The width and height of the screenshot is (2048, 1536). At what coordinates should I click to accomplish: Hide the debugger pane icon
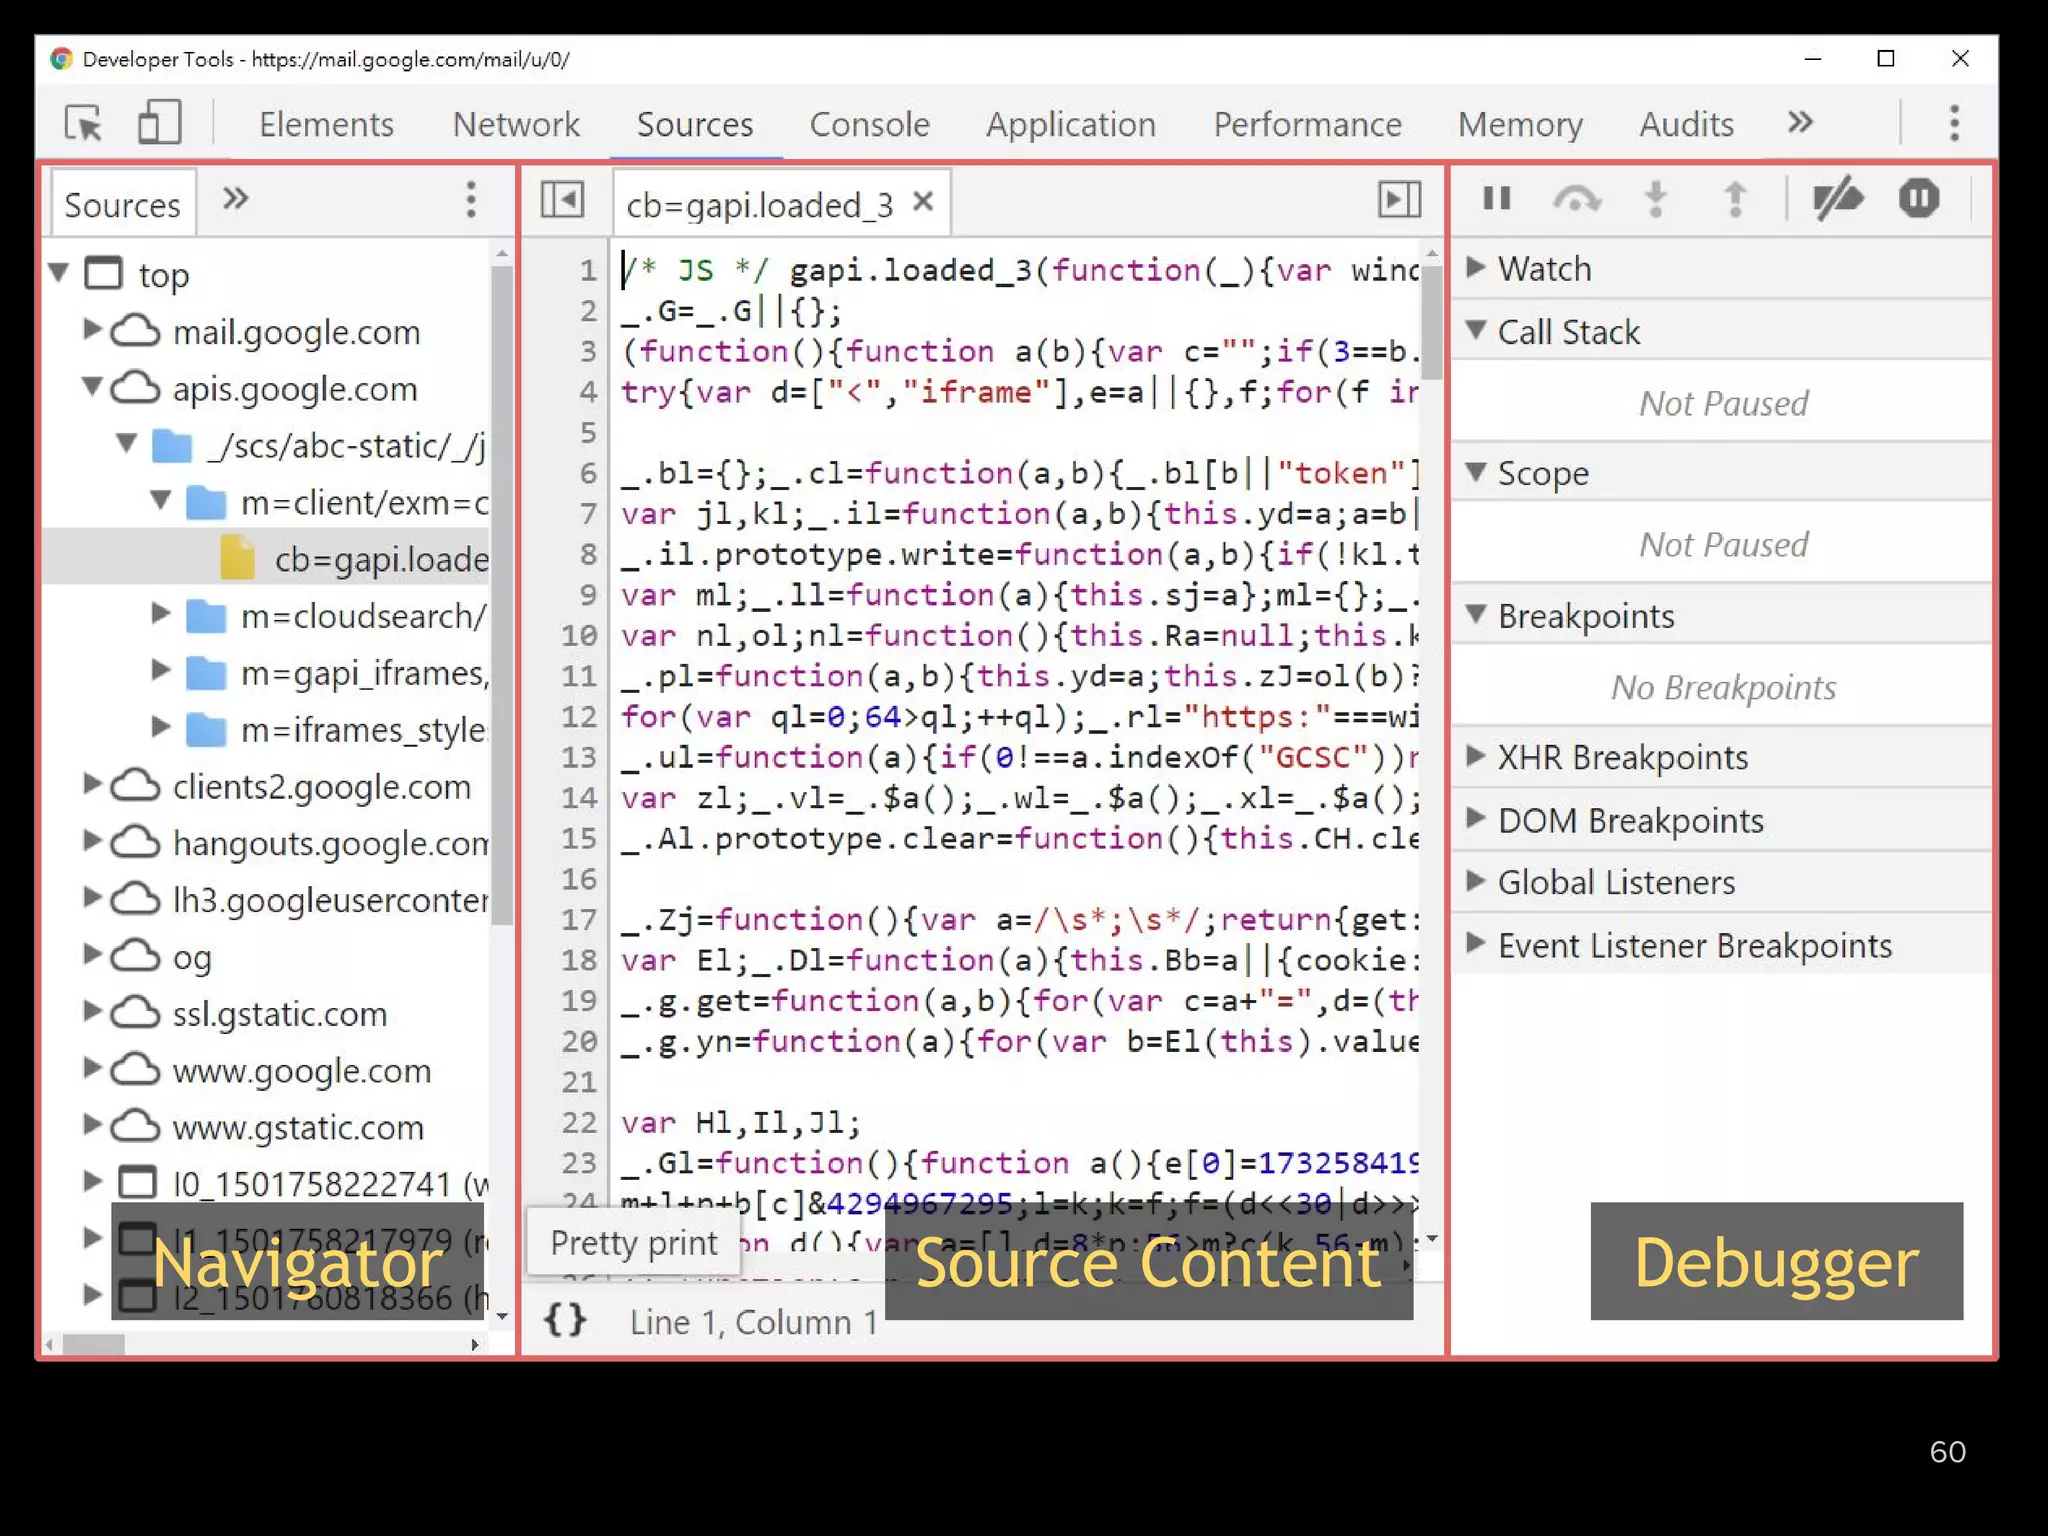pyautogui.click(x=1399, y=200)
